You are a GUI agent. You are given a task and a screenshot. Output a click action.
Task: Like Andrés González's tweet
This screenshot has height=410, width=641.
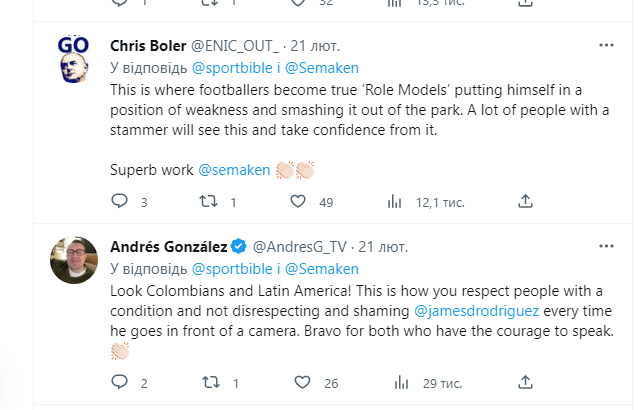(x=302, y=382)
